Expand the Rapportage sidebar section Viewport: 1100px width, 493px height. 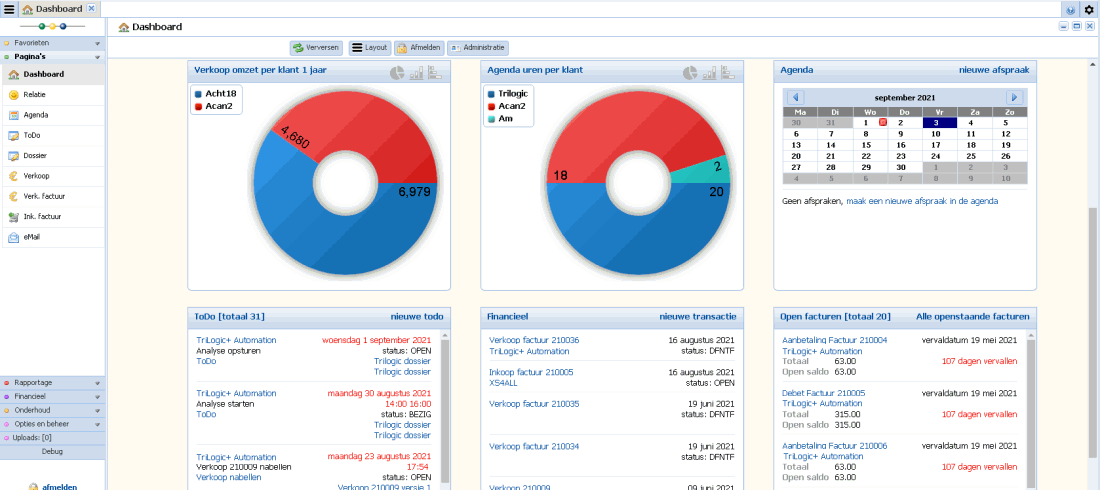tap(52, 382)
